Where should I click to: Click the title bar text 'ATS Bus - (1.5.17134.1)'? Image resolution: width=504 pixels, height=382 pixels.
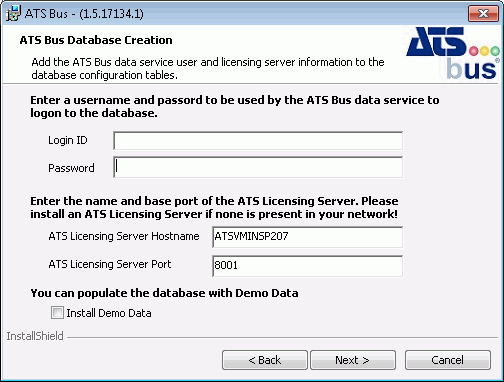(84, 14)
